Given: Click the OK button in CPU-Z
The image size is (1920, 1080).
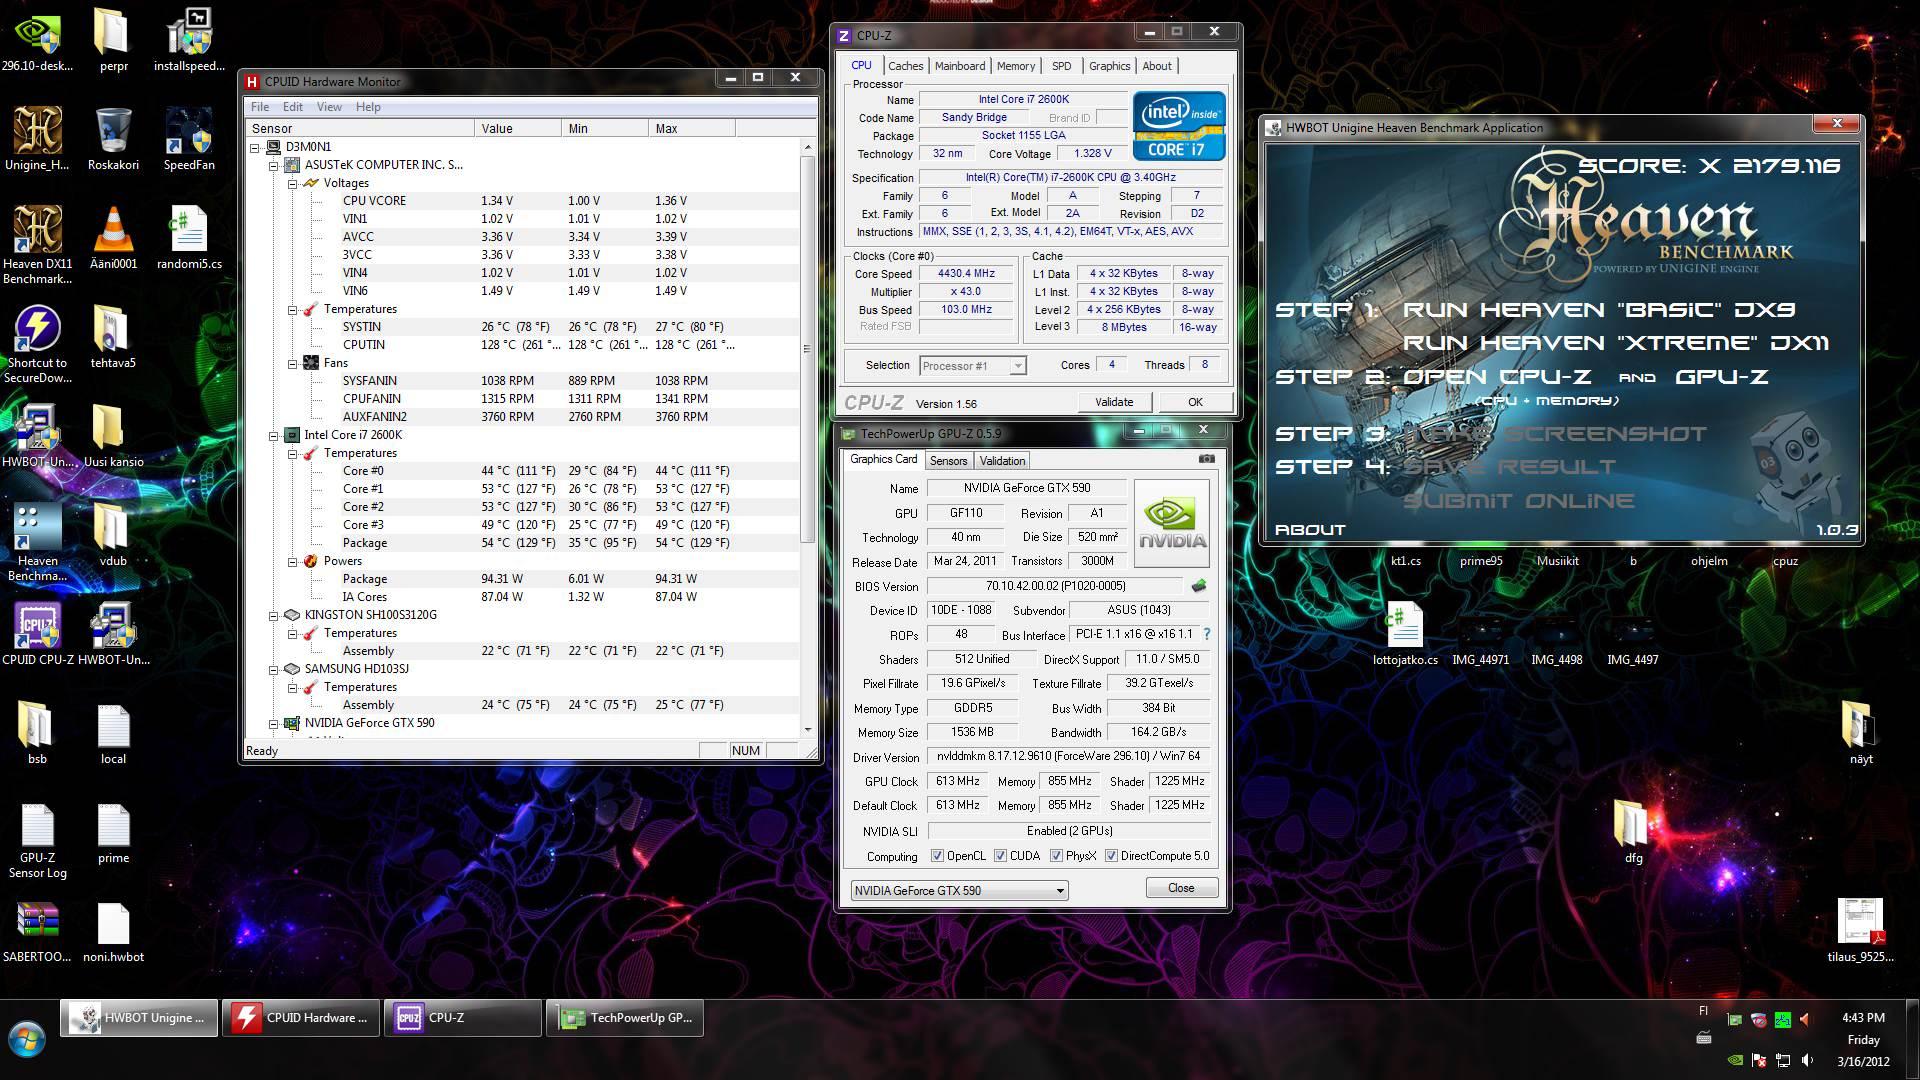Looking at the screenshot, I should [1195, 402].
